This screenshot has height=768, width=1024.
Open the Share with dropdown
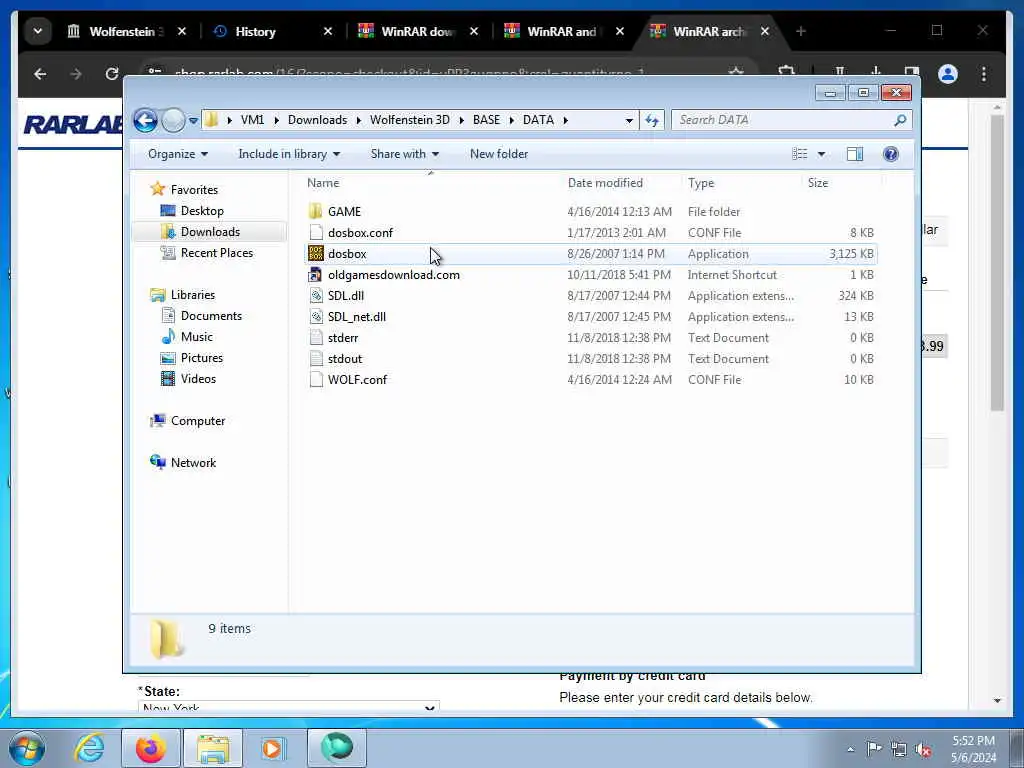(404, 154)
